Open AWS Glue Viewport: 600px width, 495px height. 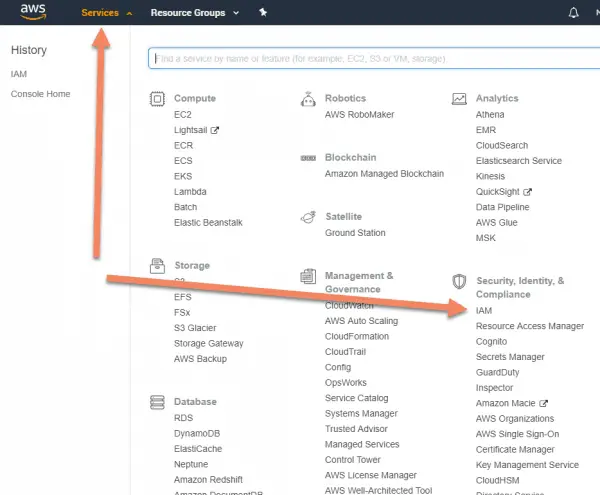click(x=496, y=222)
